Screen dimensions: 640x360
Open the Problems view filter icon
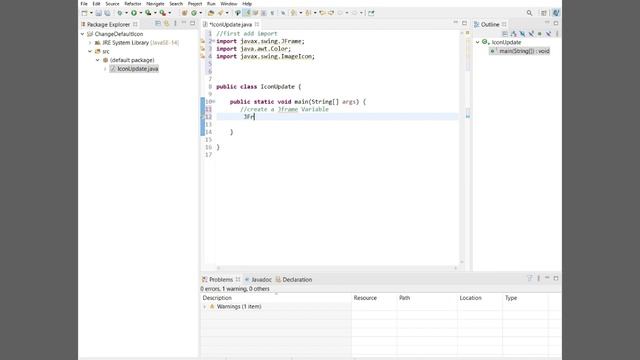click(530, 278)
